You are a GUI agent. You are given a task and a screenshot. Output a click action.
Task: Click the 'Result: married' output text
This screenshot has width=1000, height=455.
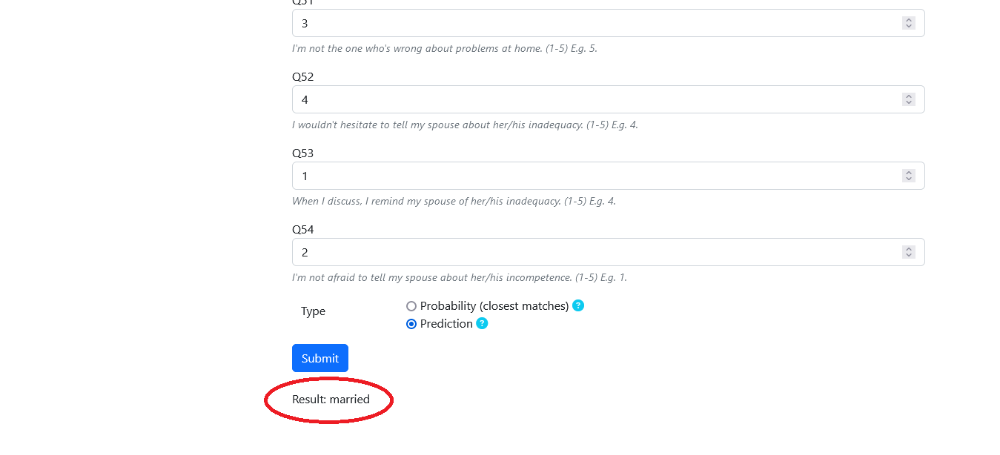(331, 399)
